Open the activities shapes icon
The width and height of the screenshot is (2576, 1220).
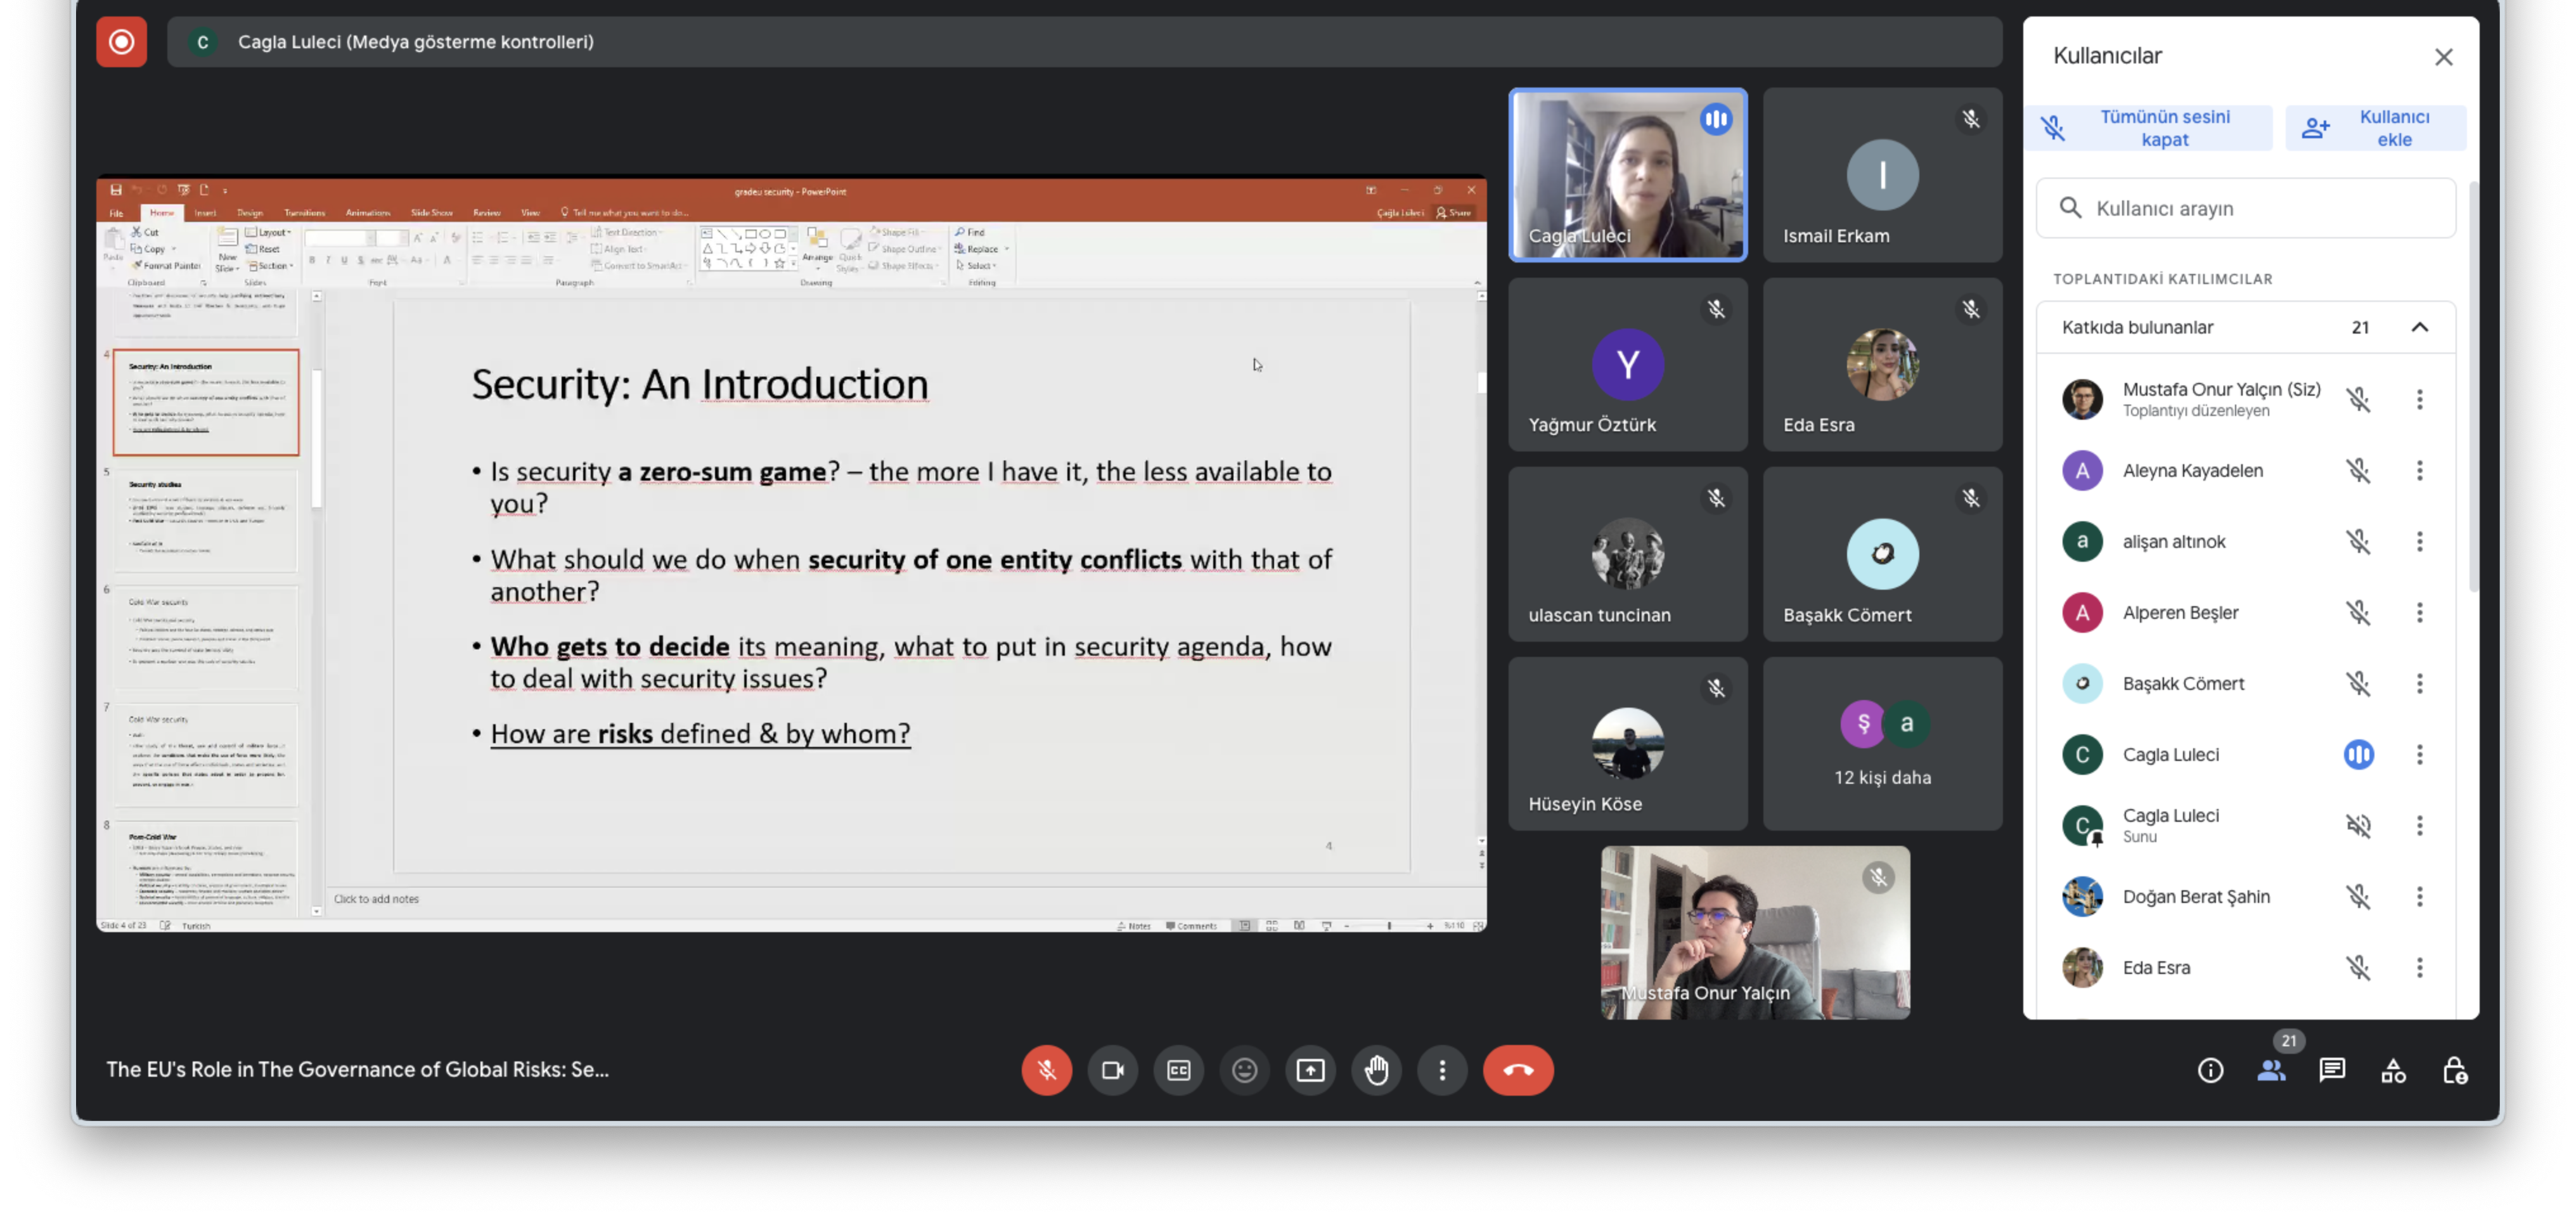2393,1070
